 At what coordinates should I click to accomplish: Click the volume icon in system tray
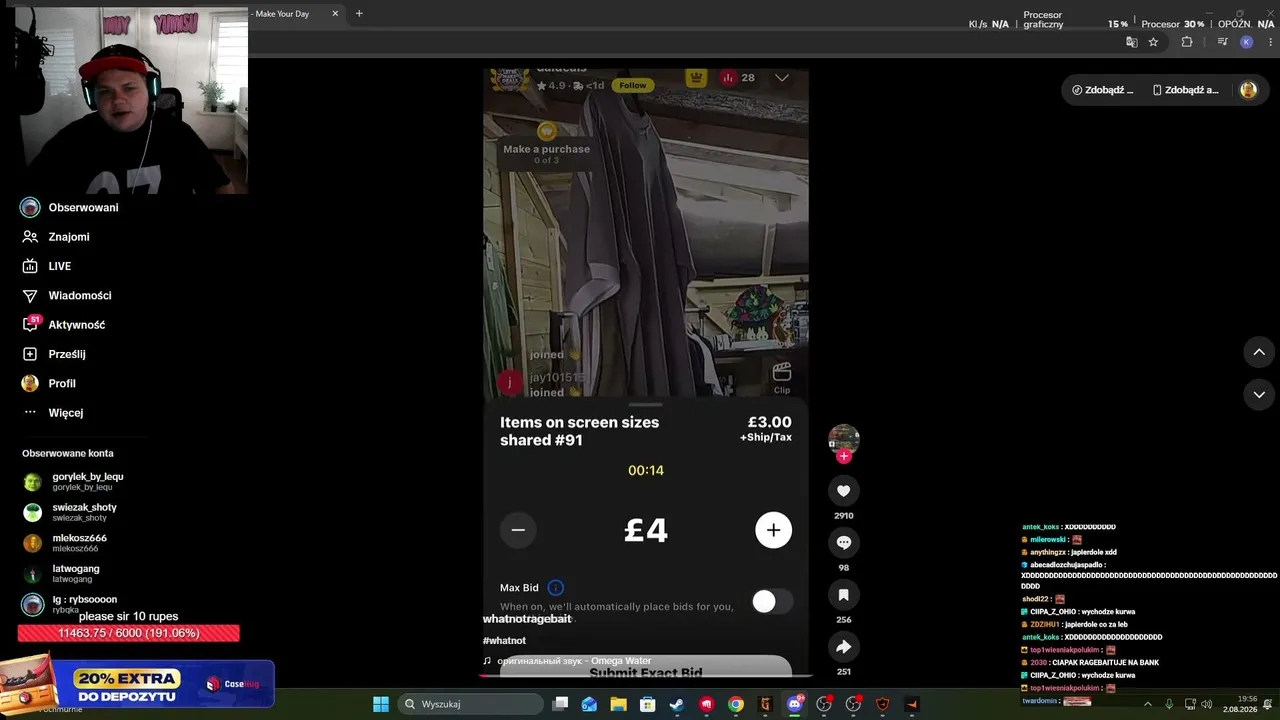[1206, 704]
